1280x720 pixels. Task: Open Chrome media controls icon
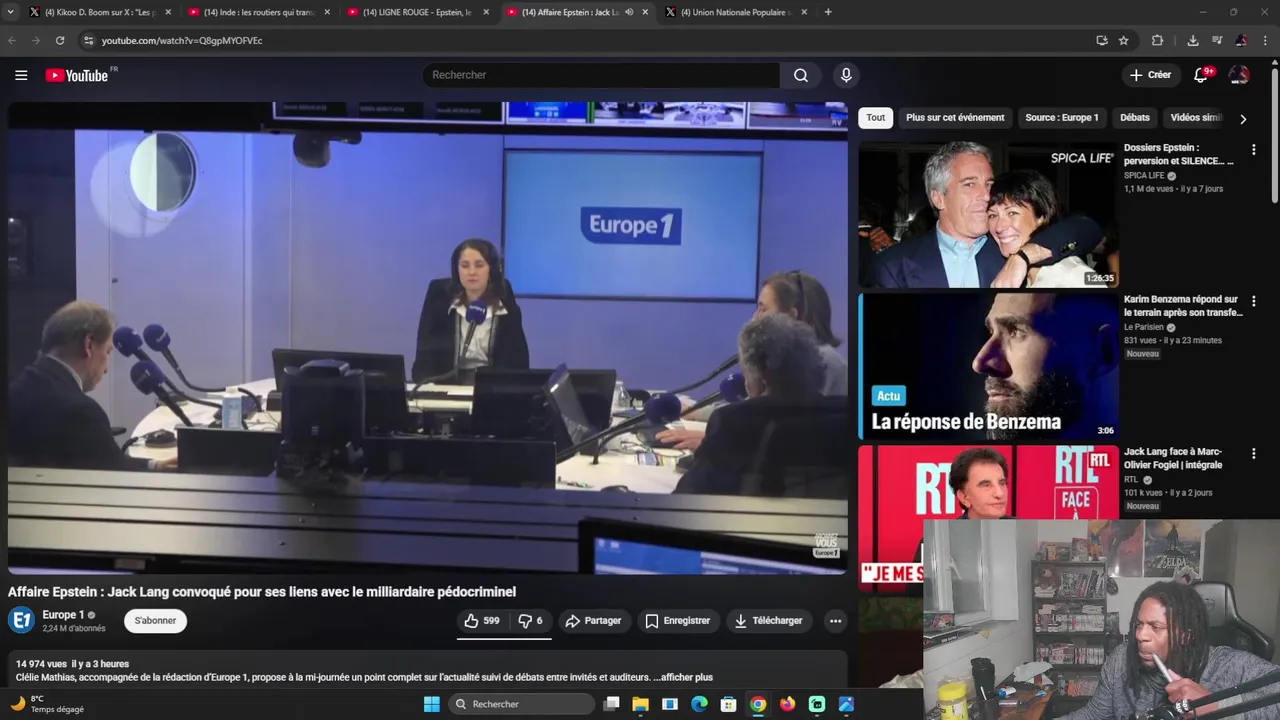1217,40
